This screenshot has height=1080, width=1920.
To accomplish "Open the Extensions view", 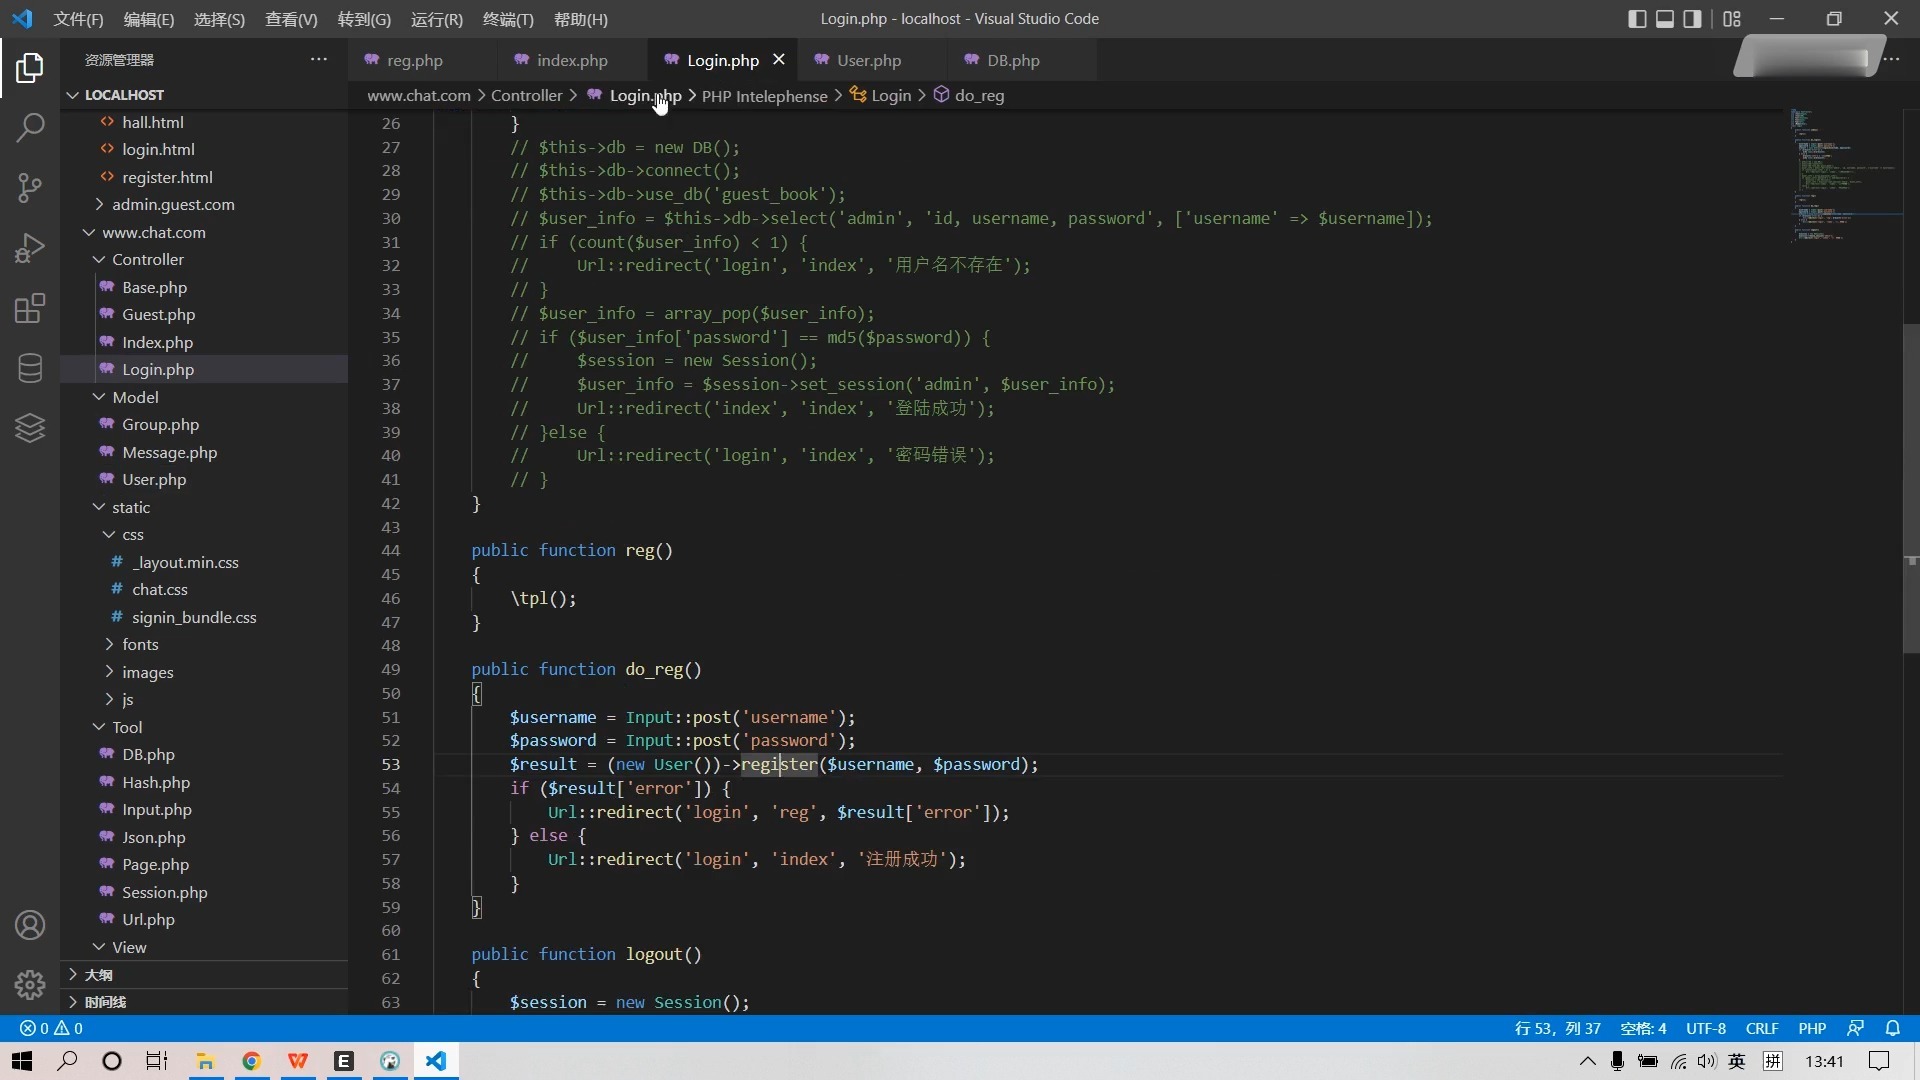I will point(30,308).
